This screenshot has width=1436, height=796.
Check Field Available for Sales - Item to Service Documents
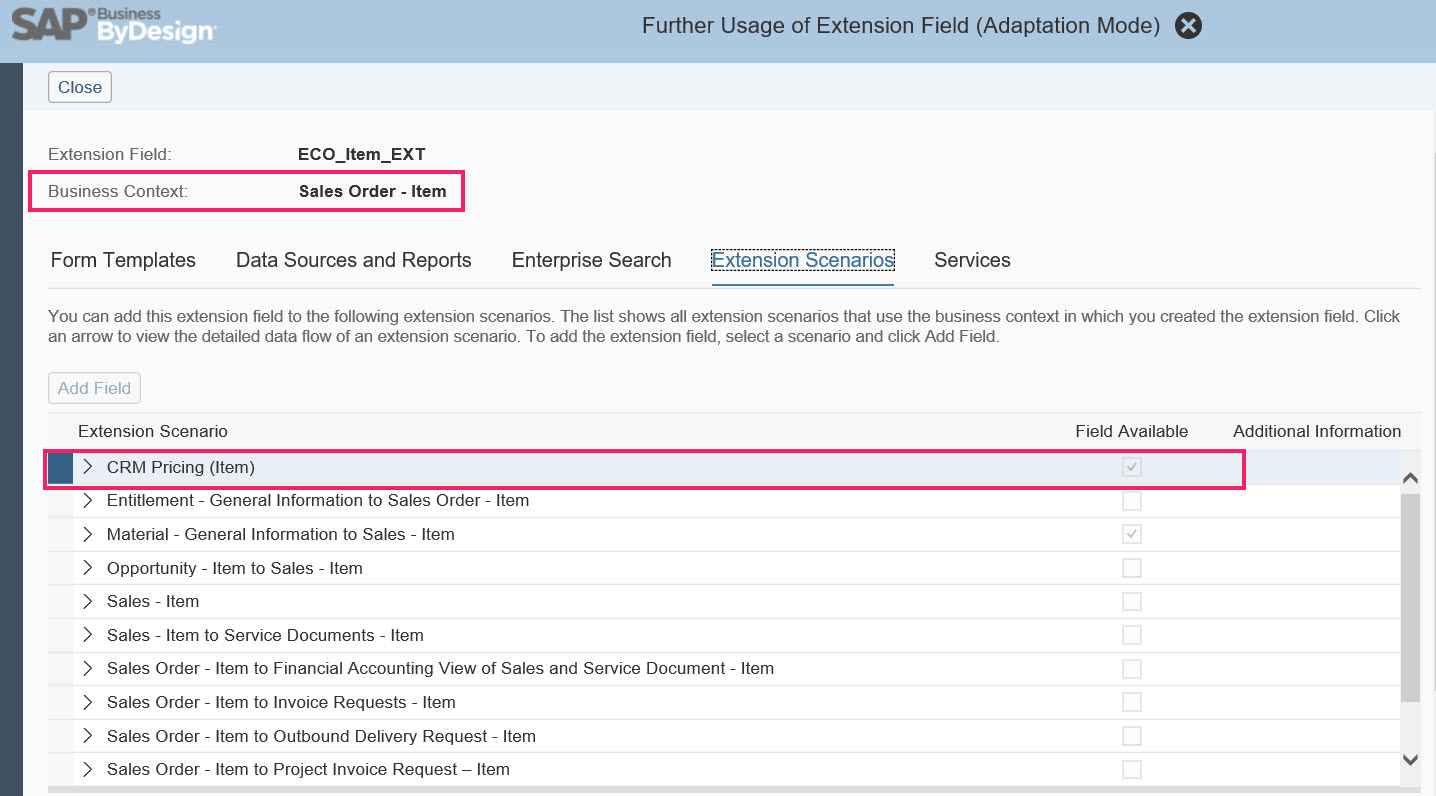(x=1132, y=635)
